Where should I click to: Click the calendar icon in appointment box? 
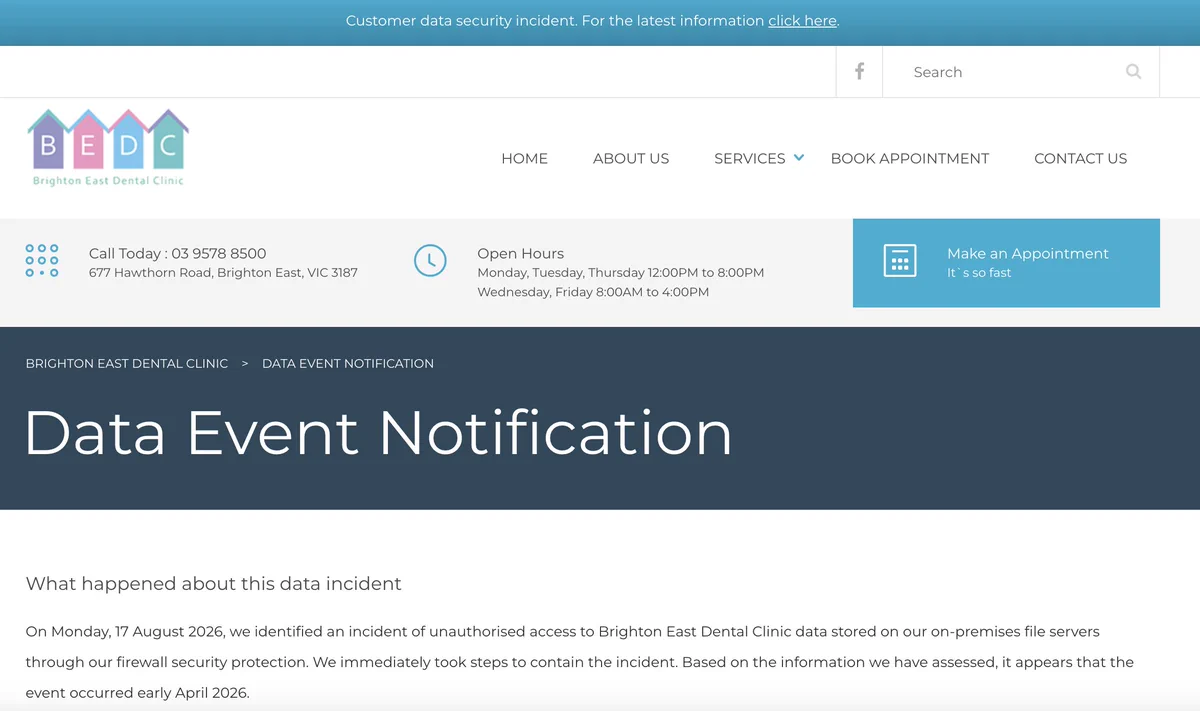tap(900, 261)
